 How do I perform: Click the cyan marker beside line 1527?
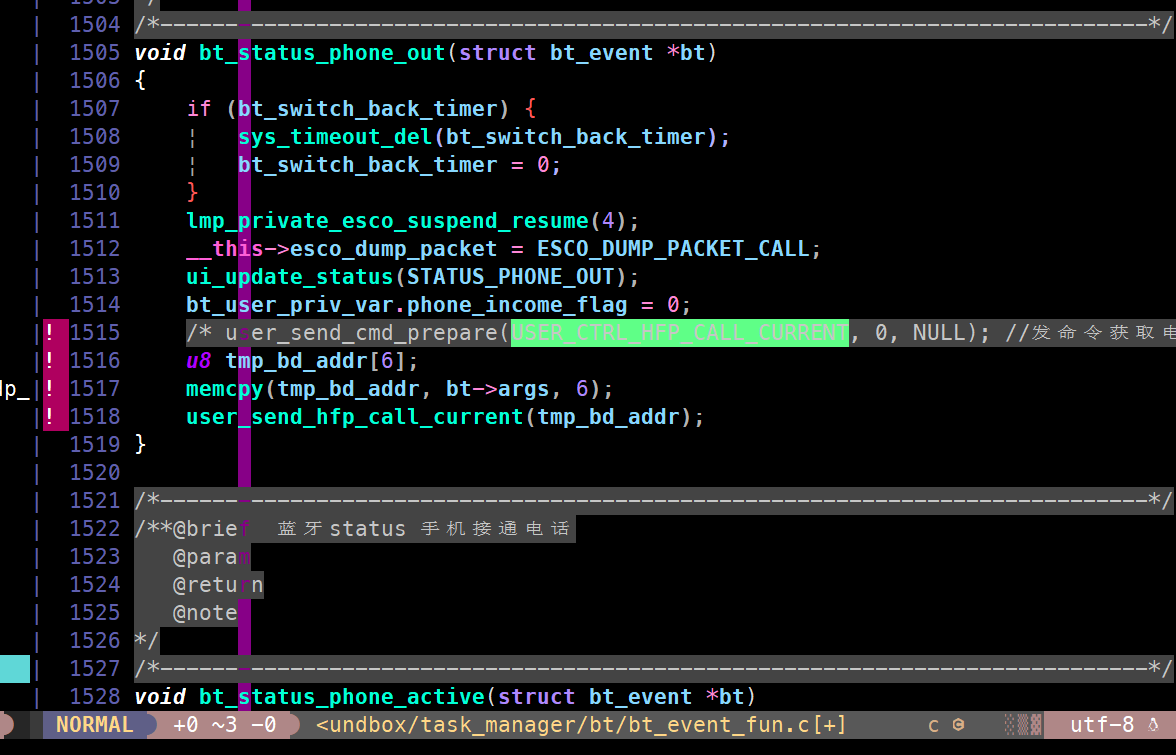(x=15, y=669)
